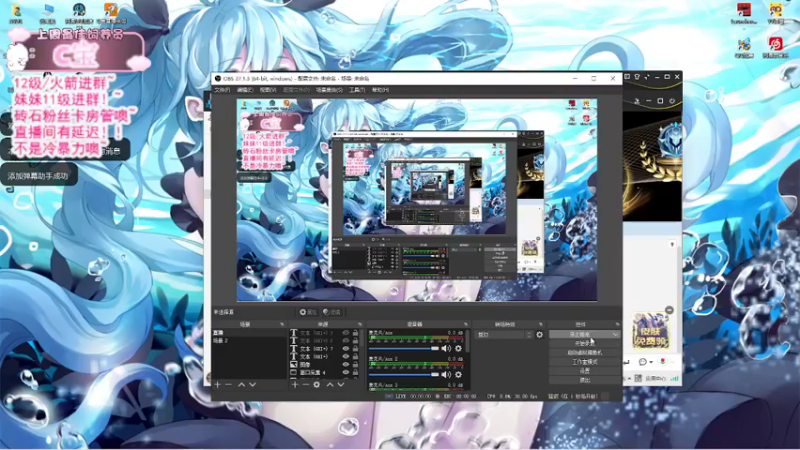Remove the selected scene with the minus icon
800x450 pixels.
point(229,385)
